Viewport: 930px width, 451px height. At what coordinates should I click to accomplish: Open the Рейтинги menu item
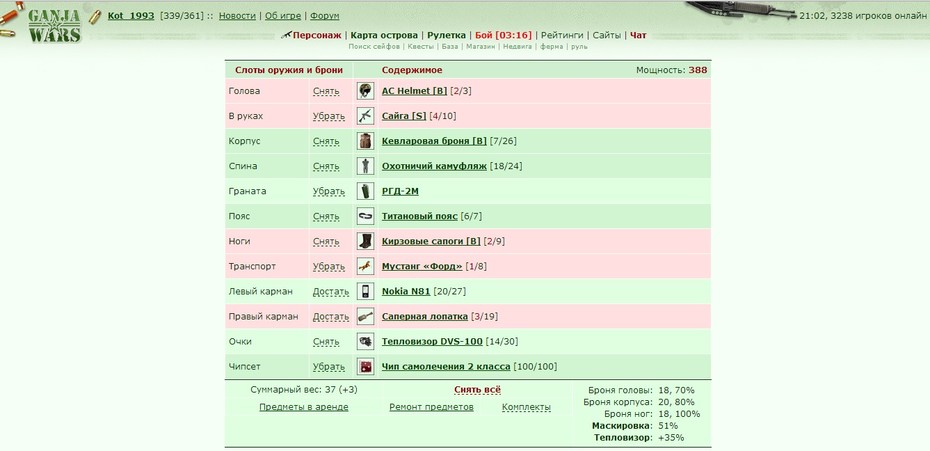point(562,35)
